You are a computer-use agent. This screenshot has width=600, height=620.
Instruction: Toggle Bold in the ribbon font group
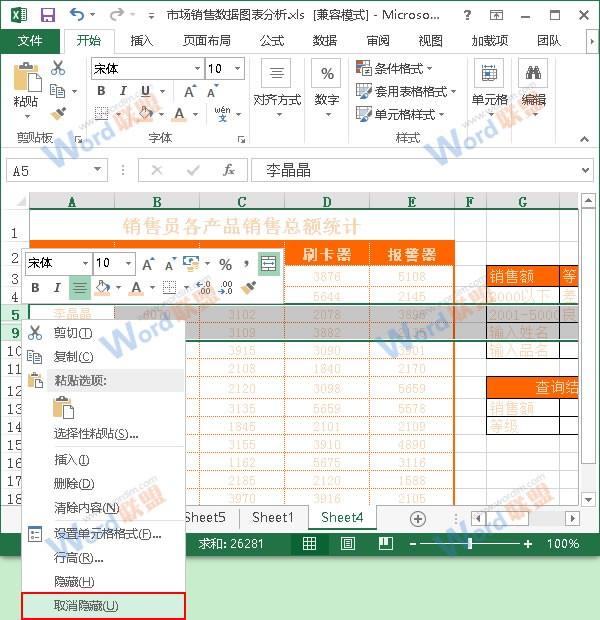(x=101, y=91)
